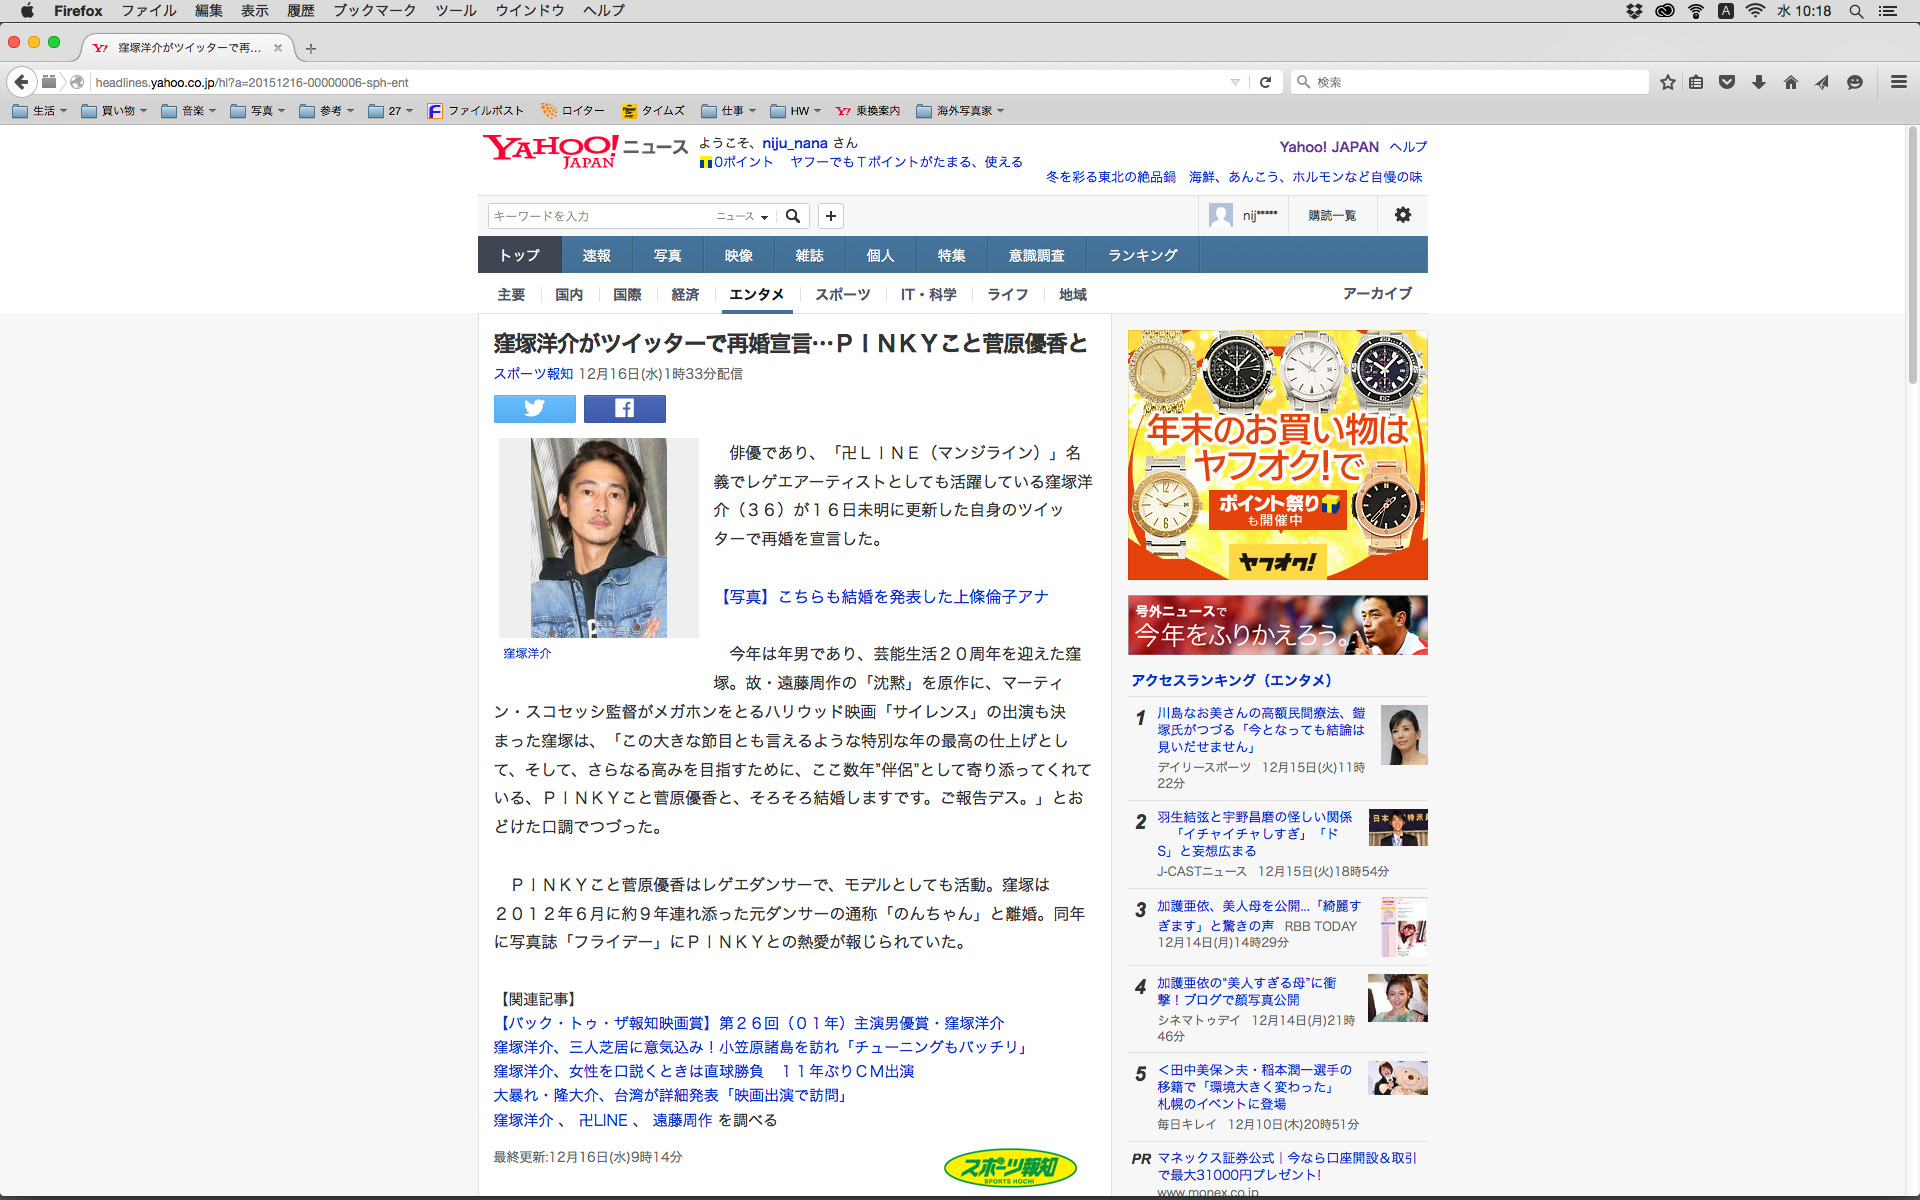Image resolution: width=1920 pixels, height=1200 pixels.
Task: Open the URL bar history dropdown arrow
Action: (1235, 82)
